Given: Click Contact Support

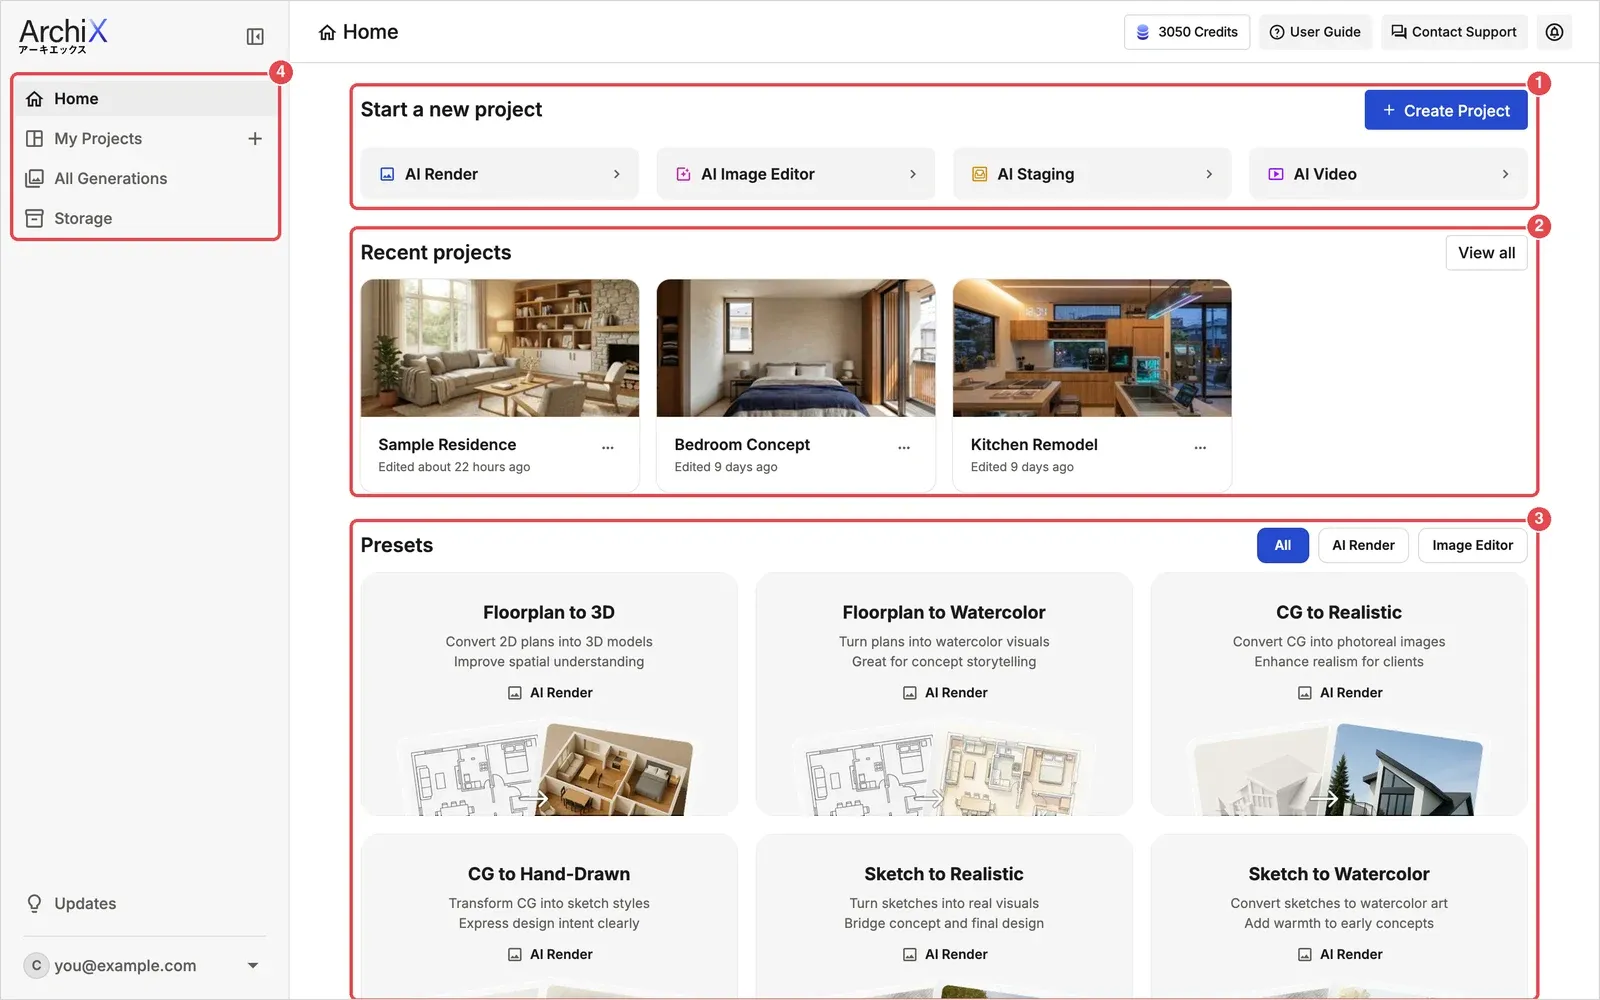Looking at the screenshot, I should (1454, 32).
